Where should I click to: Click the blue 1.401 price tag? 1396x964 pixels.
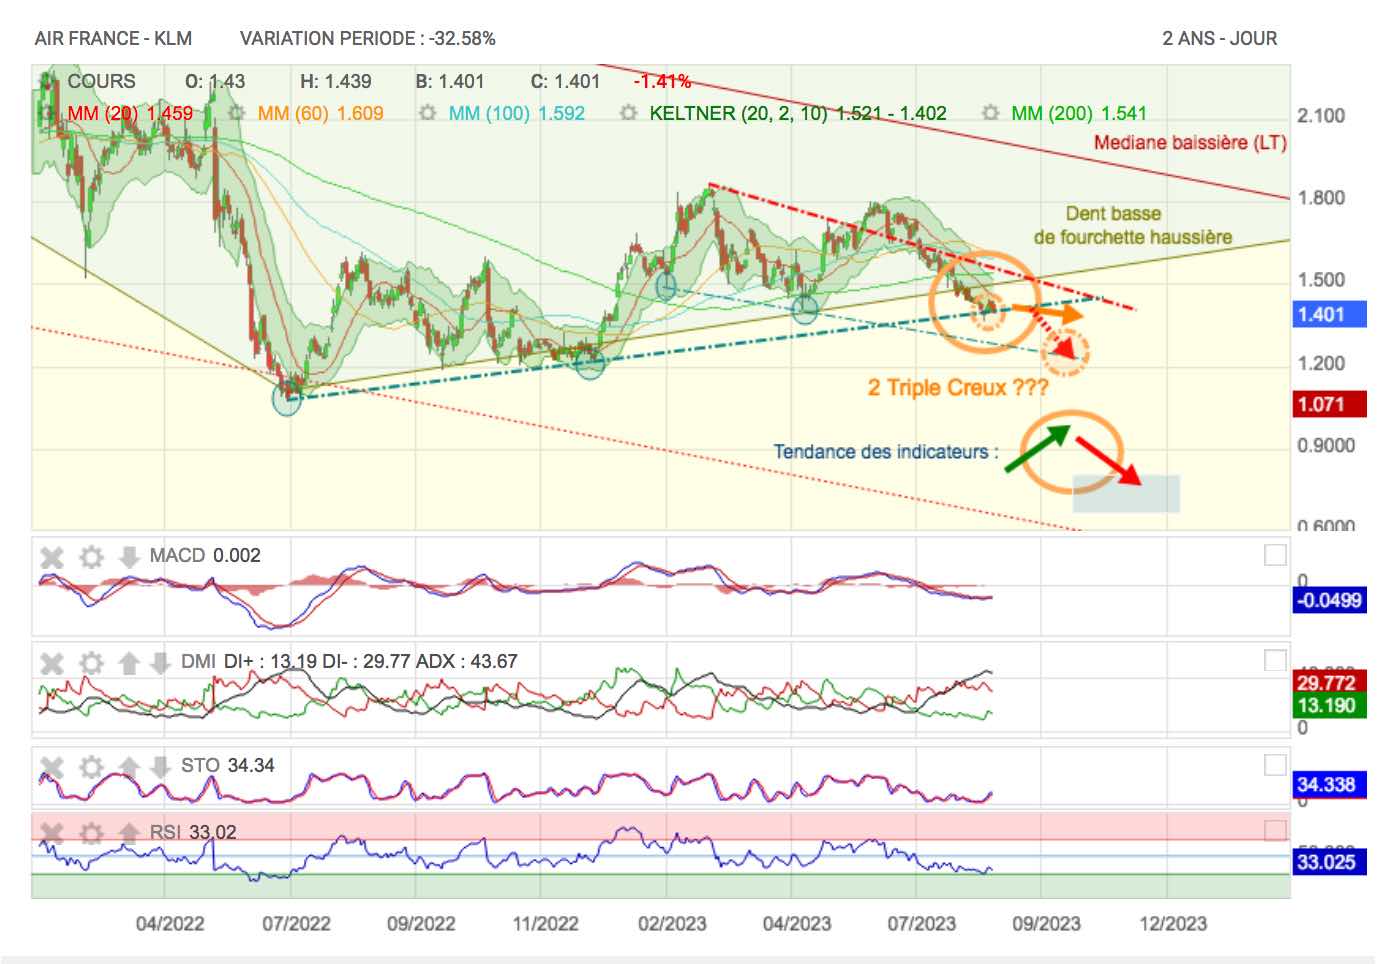tap(1329, 314)
